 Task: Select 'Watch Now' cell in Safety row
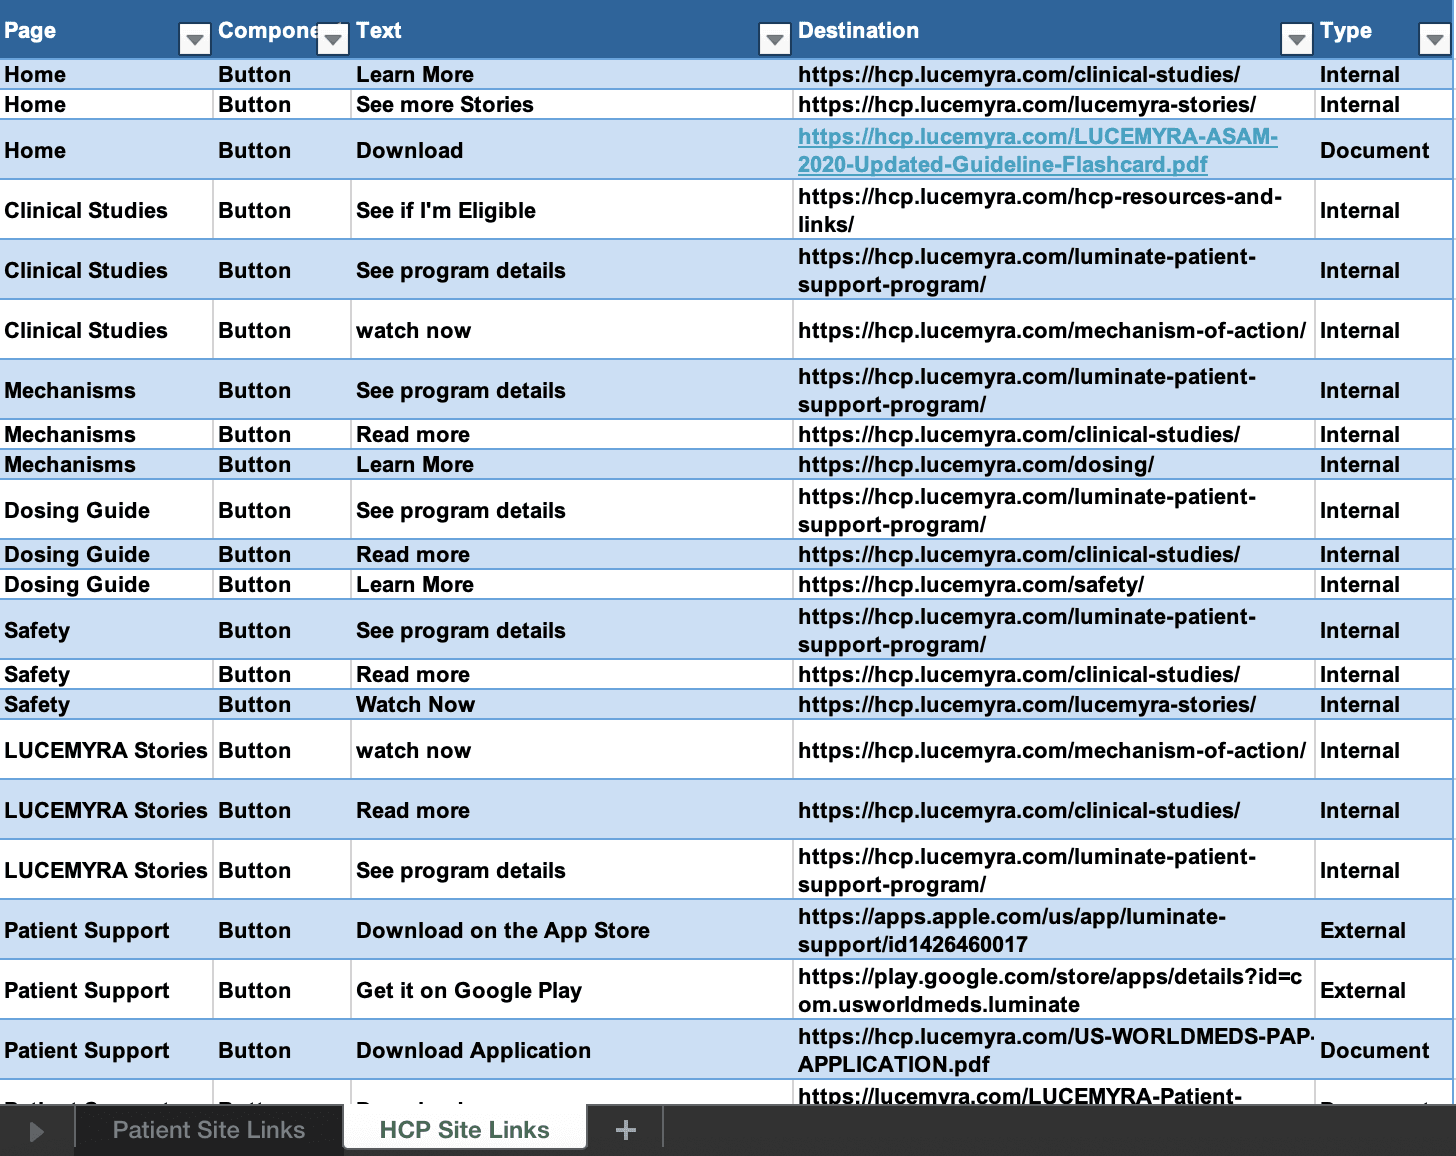pyautogui.click(x=572, y=704)
